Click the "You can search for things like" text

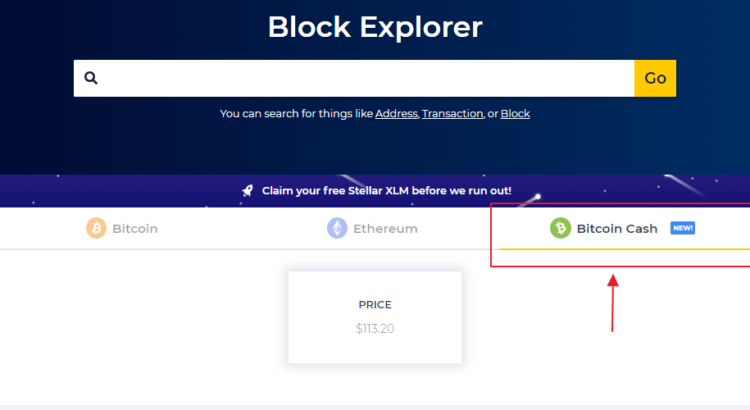296,114
